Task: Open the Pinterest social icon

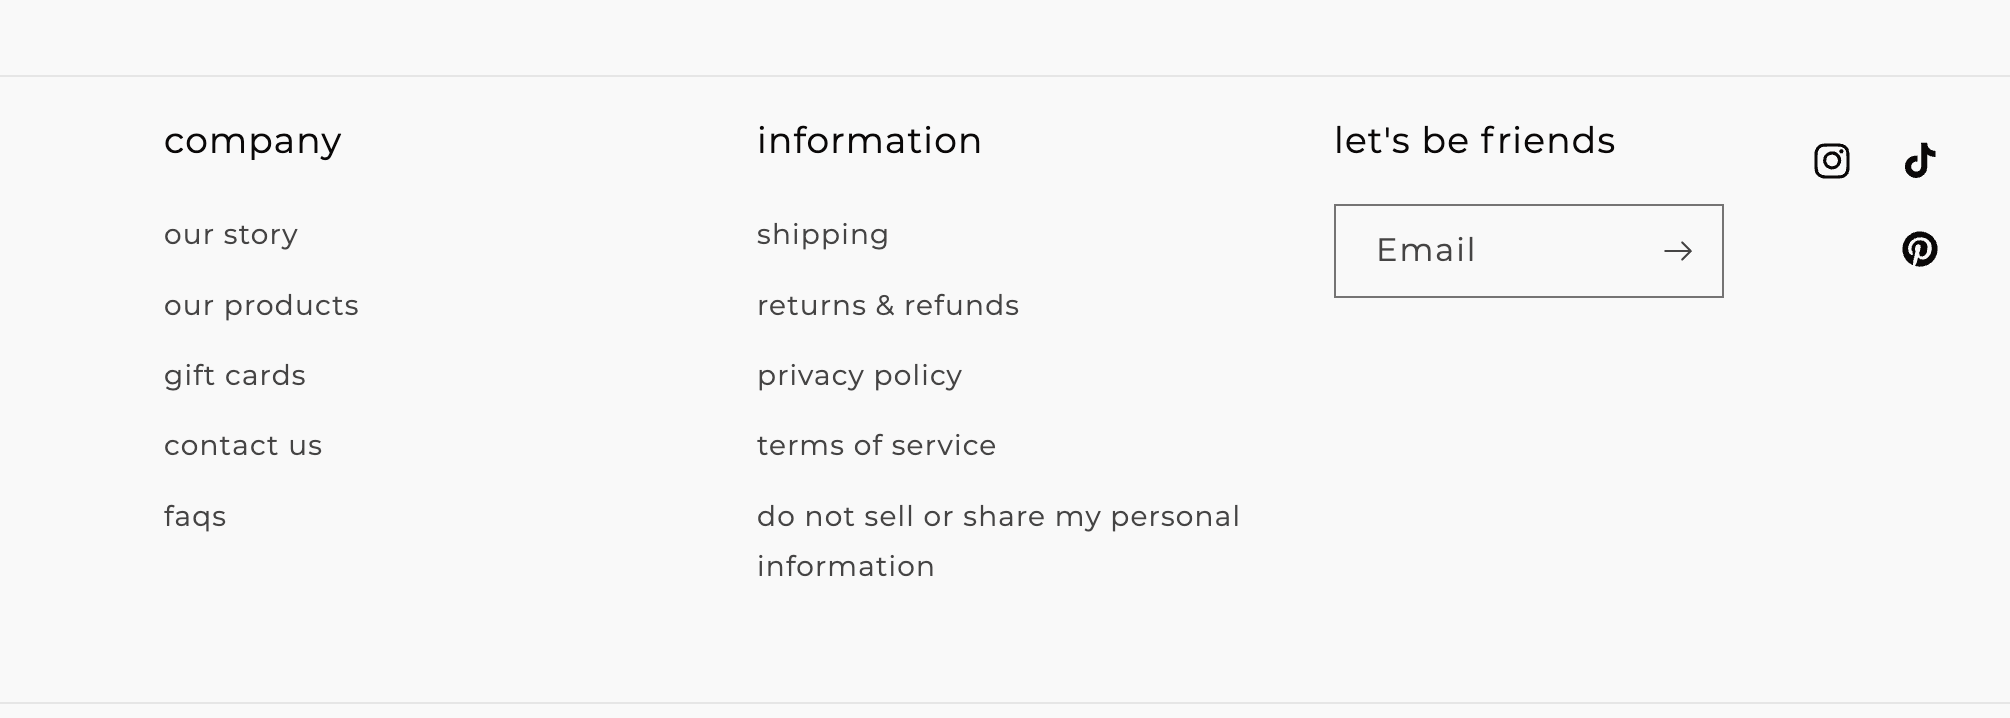Action: 1919,249
